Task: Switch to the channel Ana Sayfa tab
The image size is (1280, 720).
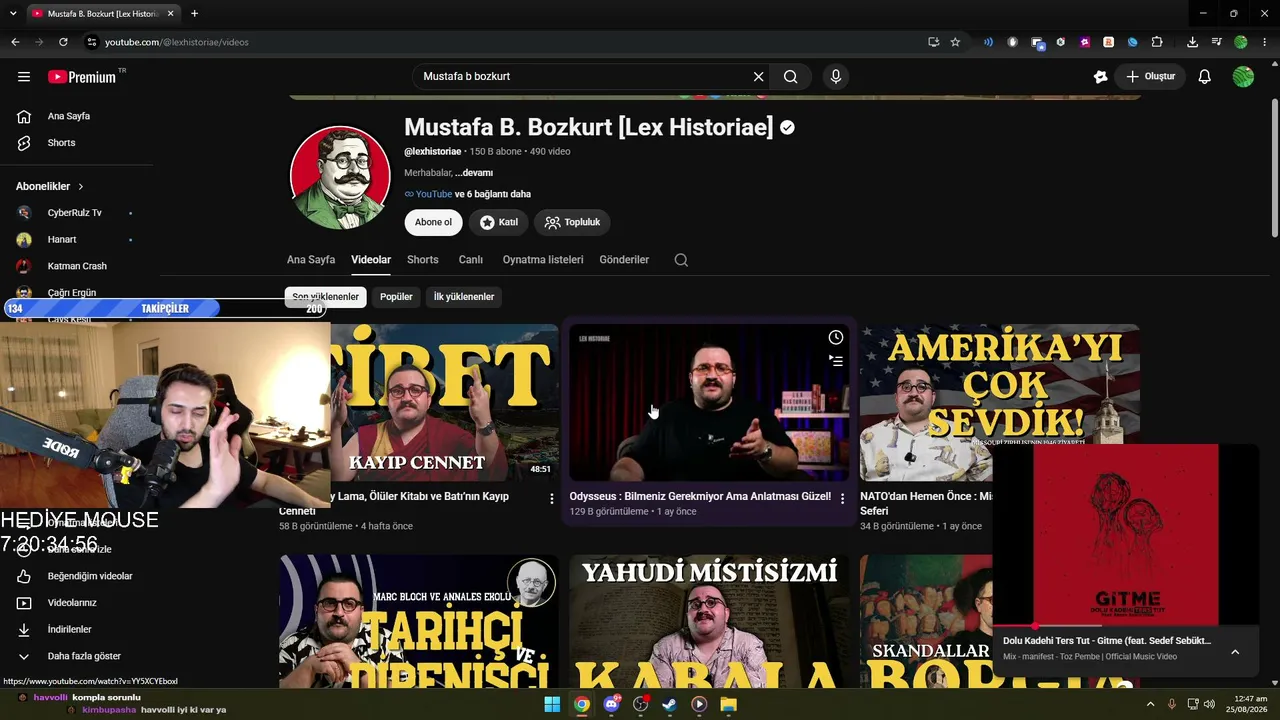Action: [311, 260]
